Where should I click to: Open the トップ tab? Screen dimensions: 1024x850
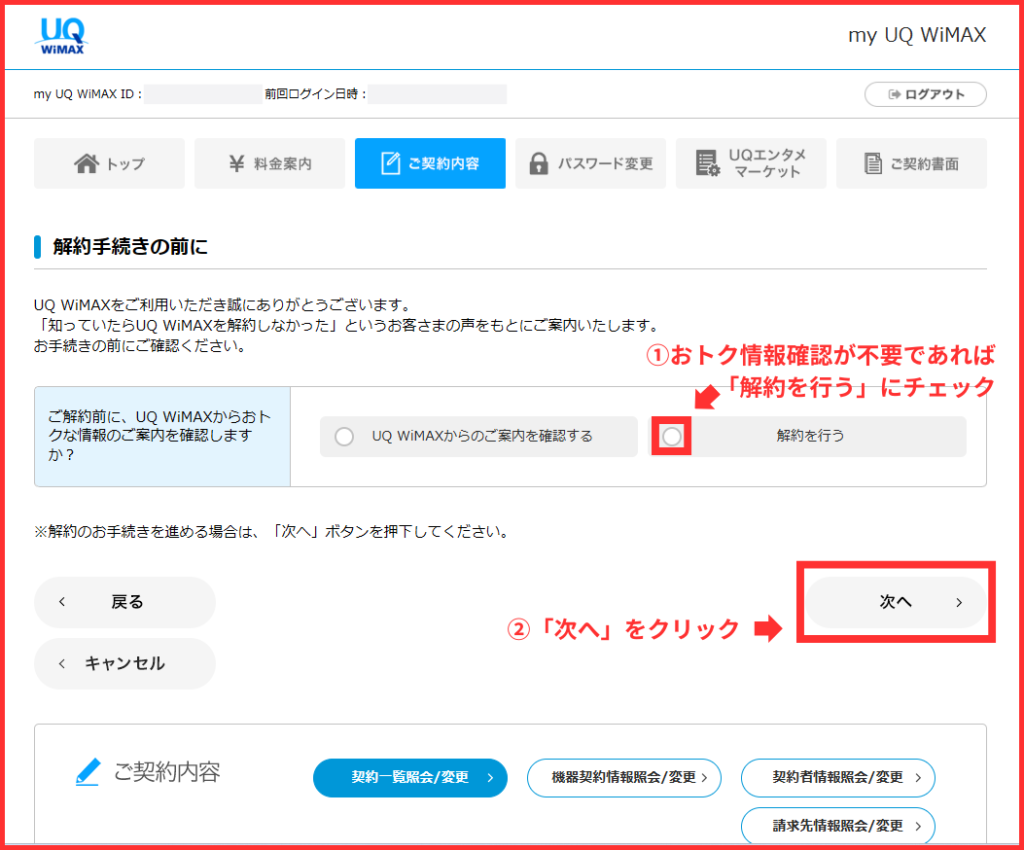click(x=109, y=163)
